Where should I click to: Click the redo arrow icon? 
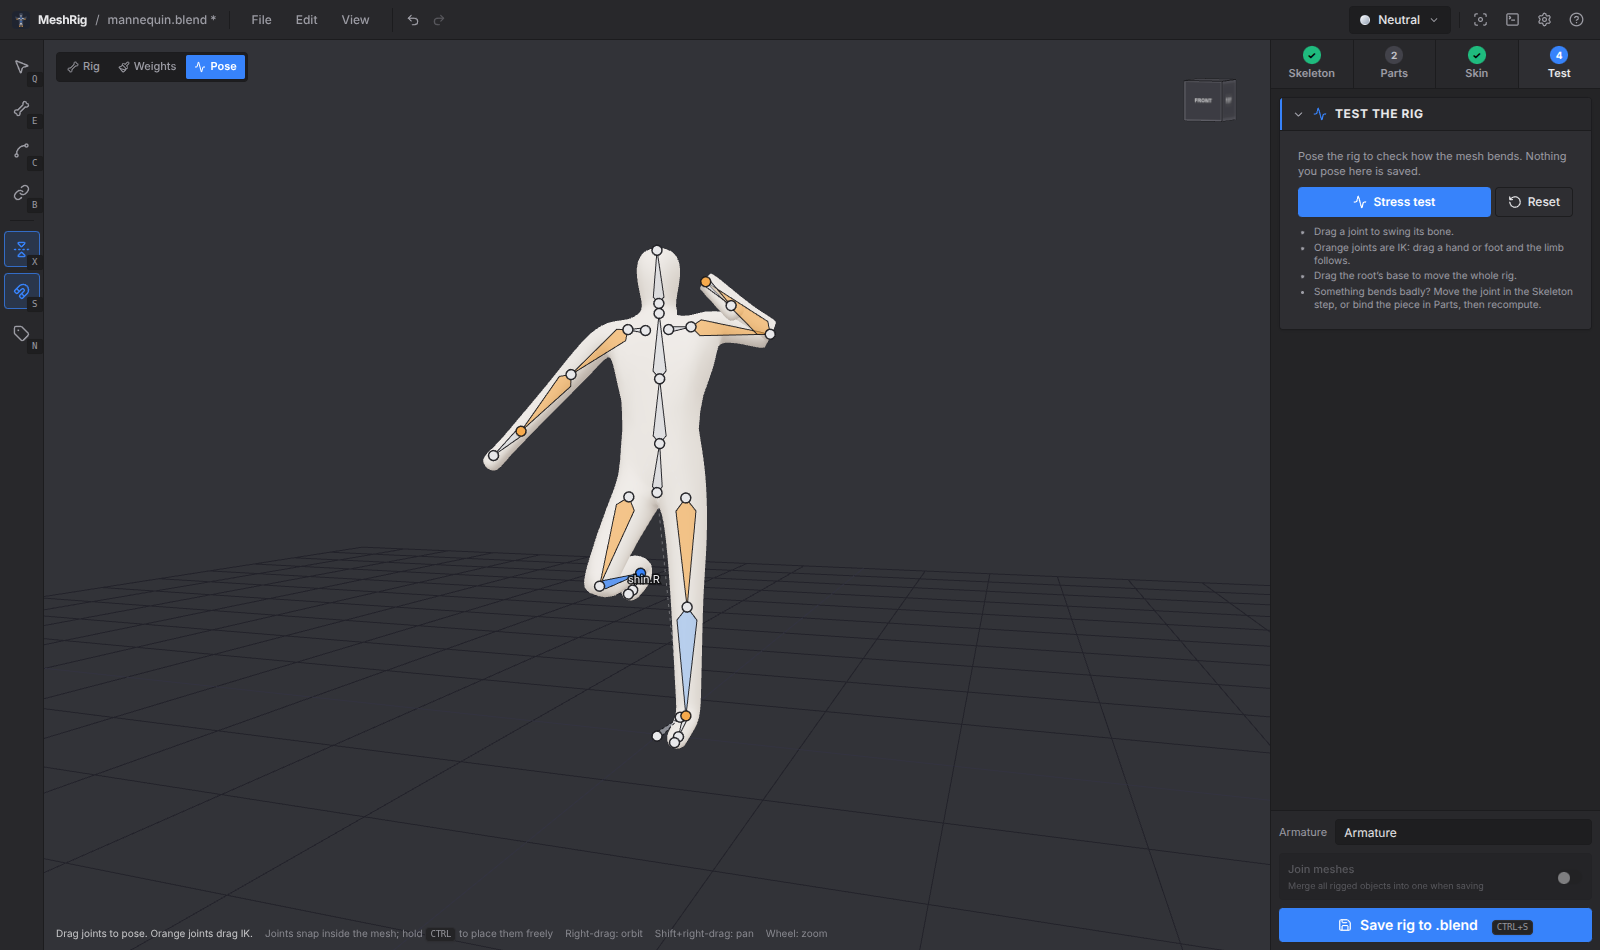[439, 20]
